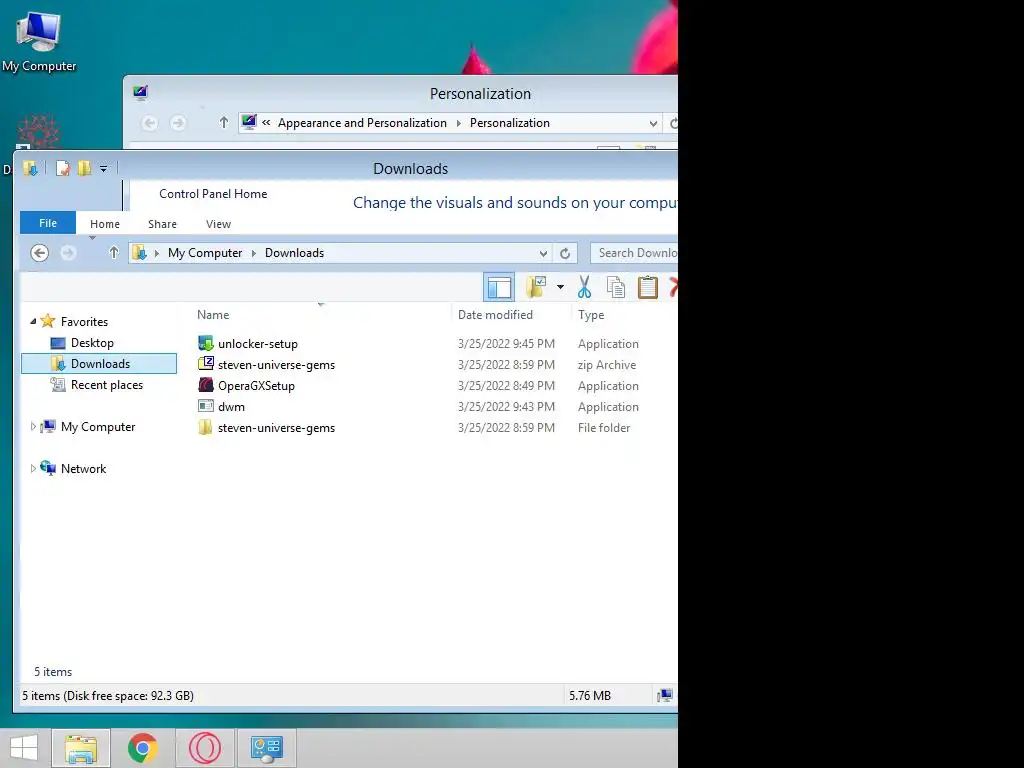This screenshot has width=1024, height=768.
Task: Click the unlocker-setup file icon
Action: pos(206,343)
